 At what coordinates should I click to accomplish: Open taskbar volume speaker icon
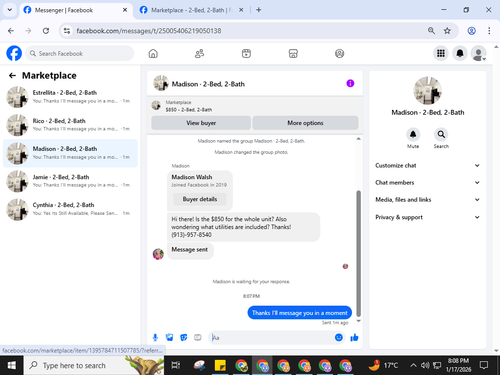425,365
